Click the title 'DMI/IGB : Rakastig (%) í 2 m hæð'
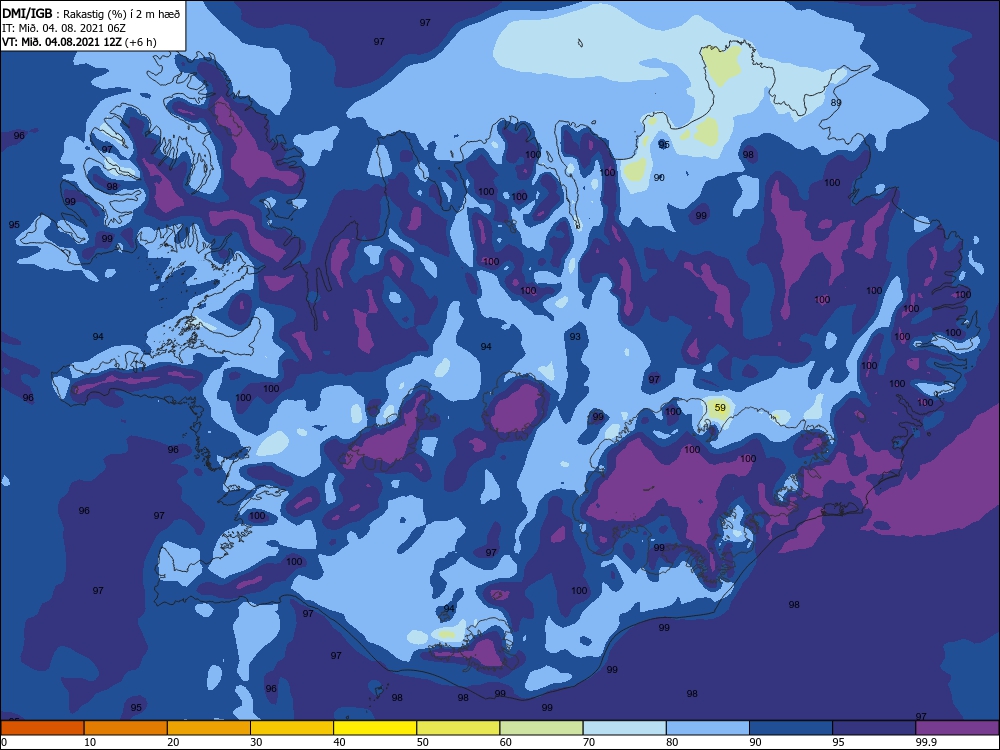The image size is (1000, 750). (91, 14)
